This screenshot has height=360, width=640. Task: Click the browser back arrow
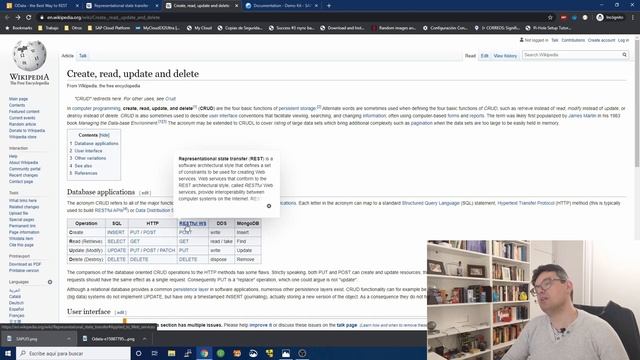[x=7, y=18]
